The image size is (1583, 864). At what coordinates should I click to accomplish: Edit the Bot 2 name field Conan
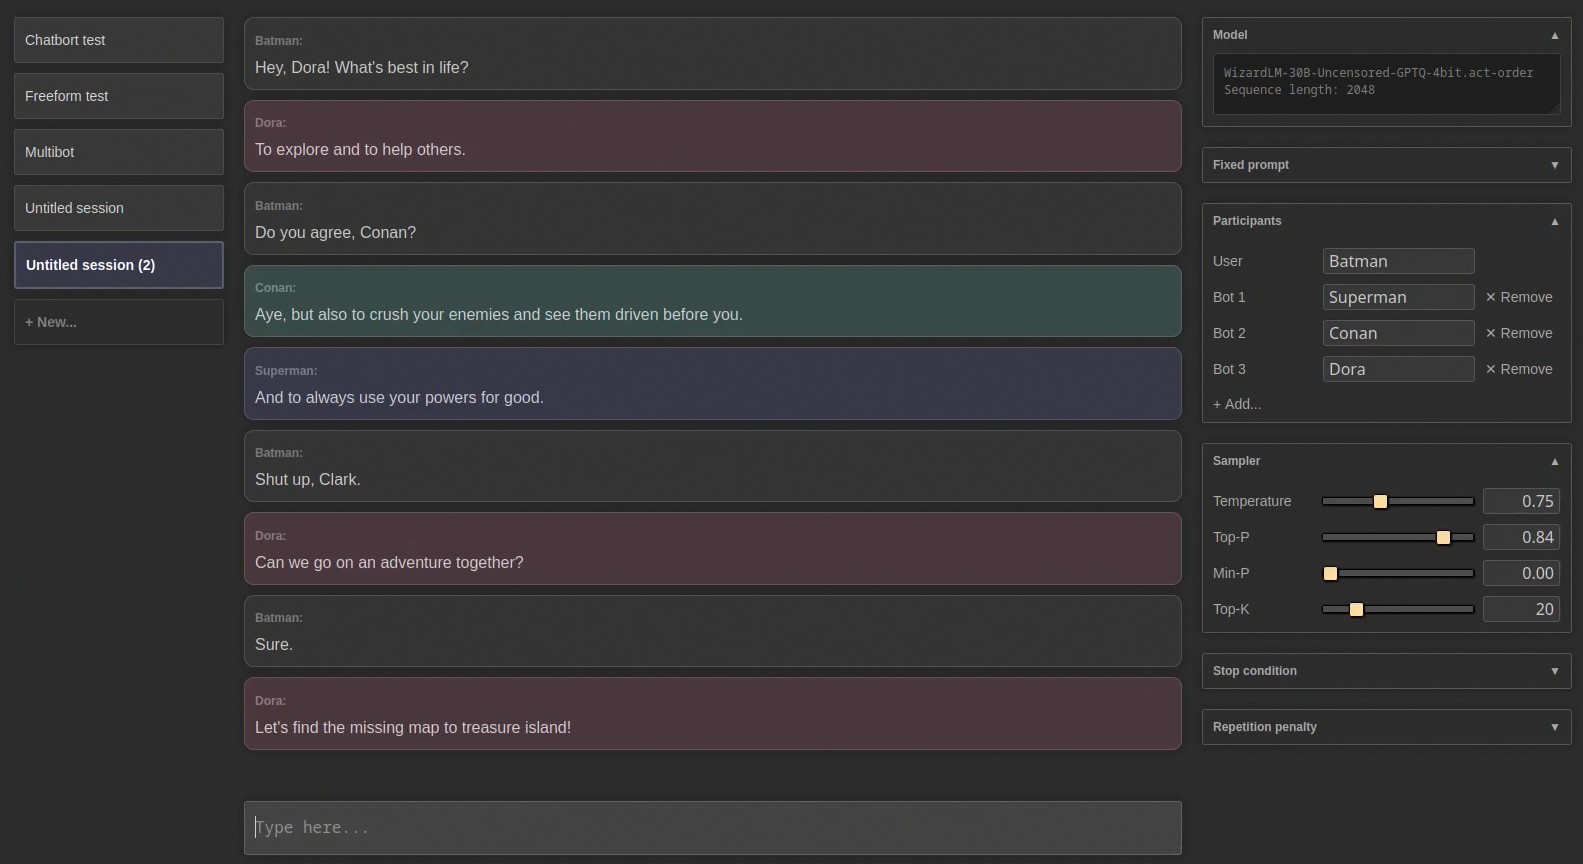coord(1398,333)
